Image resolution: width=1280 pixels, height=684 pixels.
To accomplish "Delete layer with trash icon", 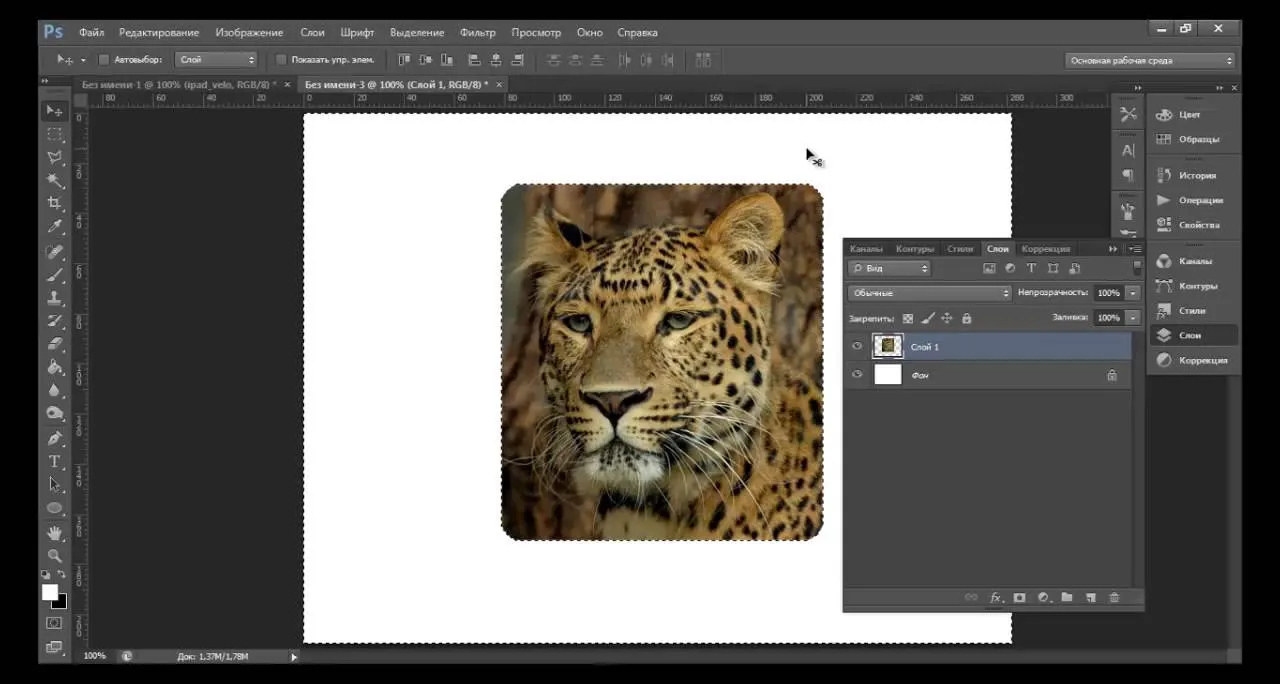I will click(1114, 597).
